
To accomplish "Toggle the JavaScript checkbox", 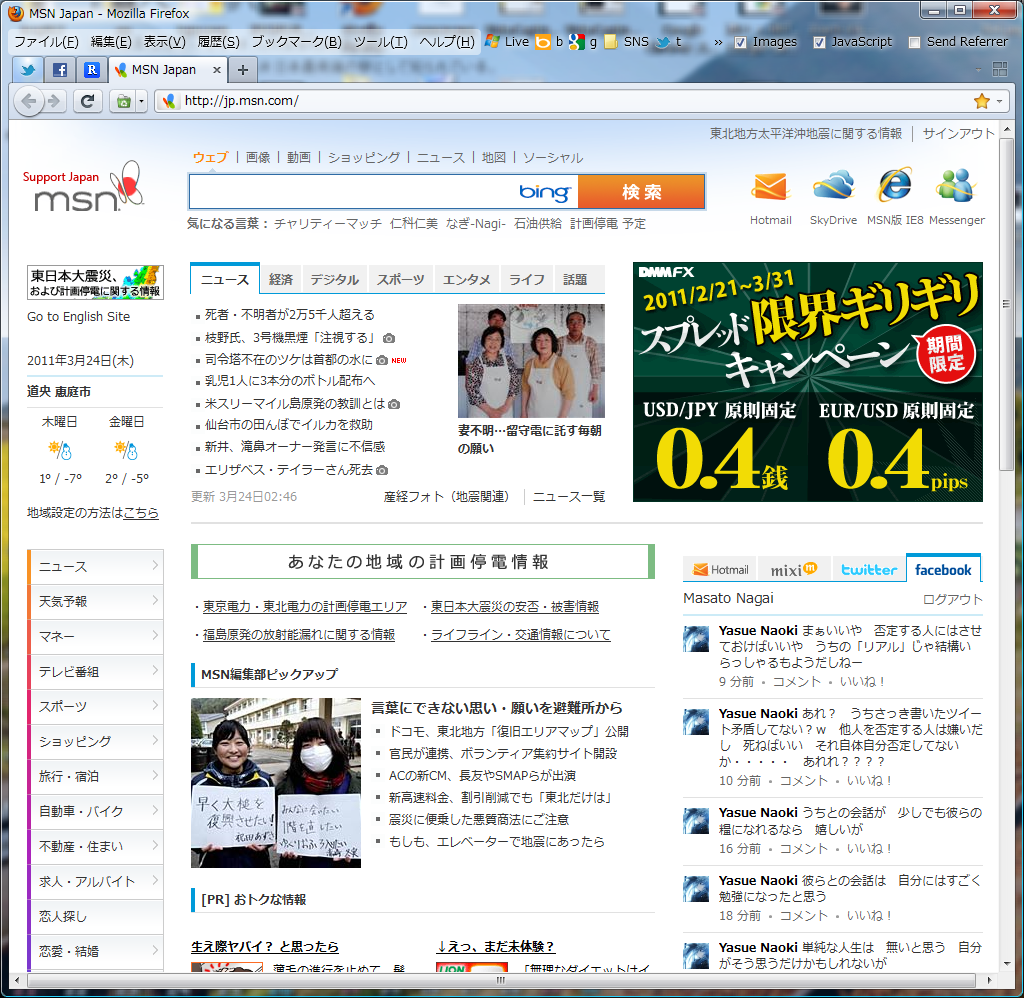I will [819, 42].
